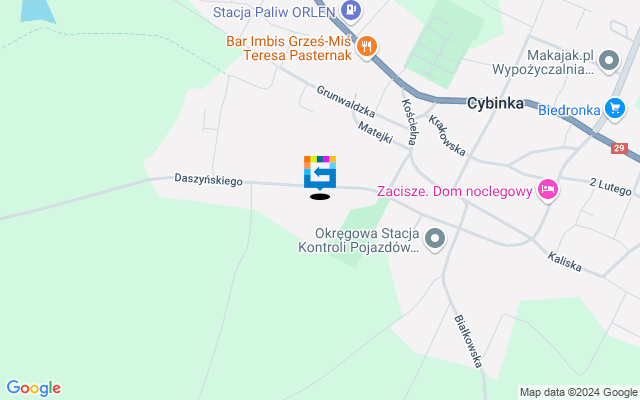Click the ORLEN gas station pin icon

351,10
